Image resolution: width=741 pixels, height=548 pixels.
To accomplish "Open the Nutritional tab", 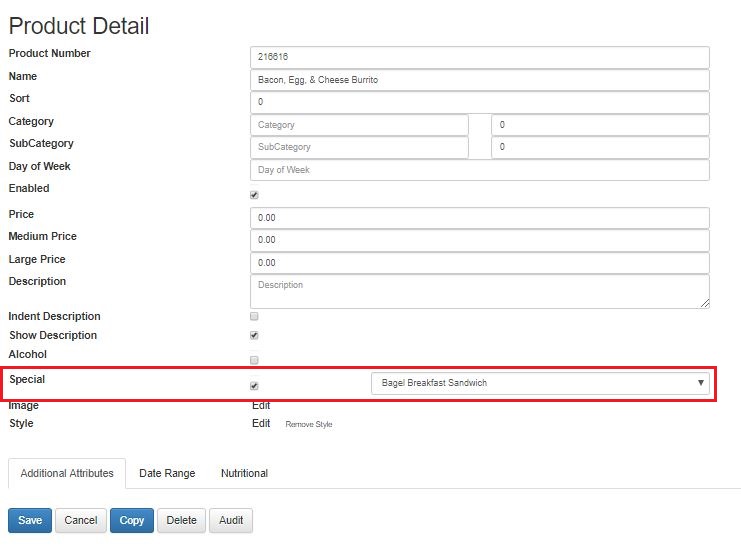I will coord(244,473).
